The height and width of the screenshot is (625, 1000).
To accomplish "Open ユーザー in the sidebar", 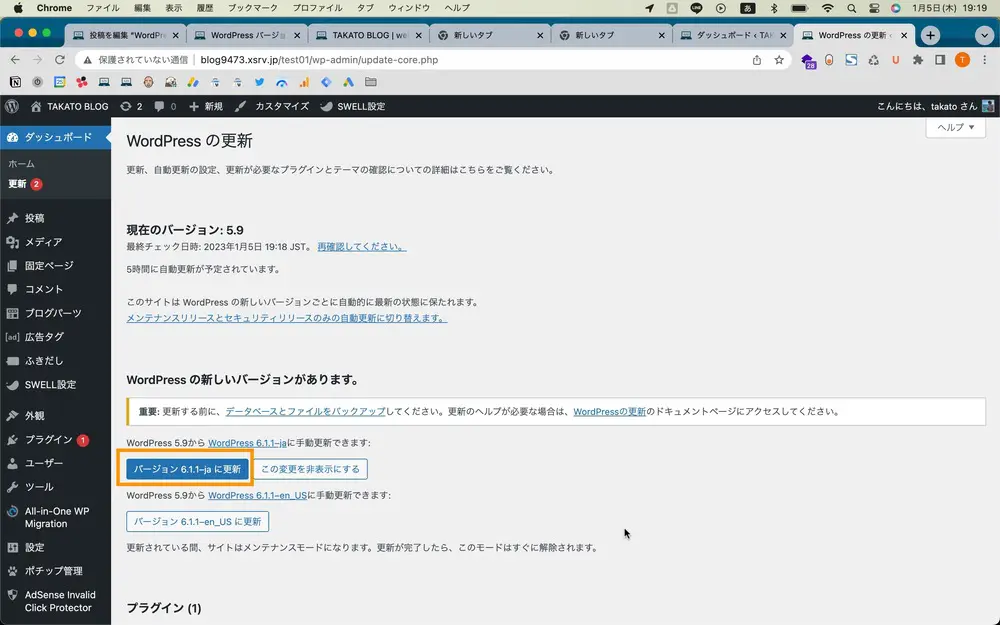I will tap(55, 463).
